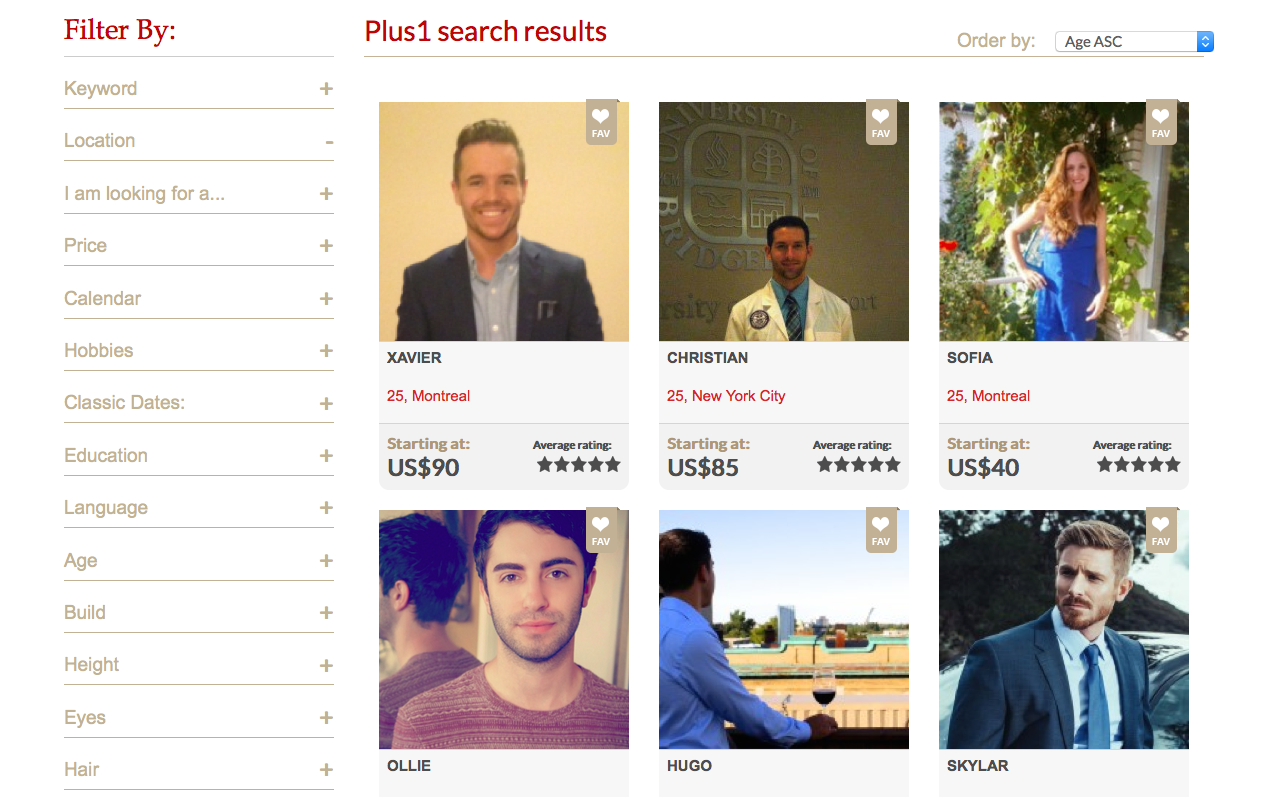
Task: Favorite Xavier's profile with the heart icon
Action: point(601,122)
